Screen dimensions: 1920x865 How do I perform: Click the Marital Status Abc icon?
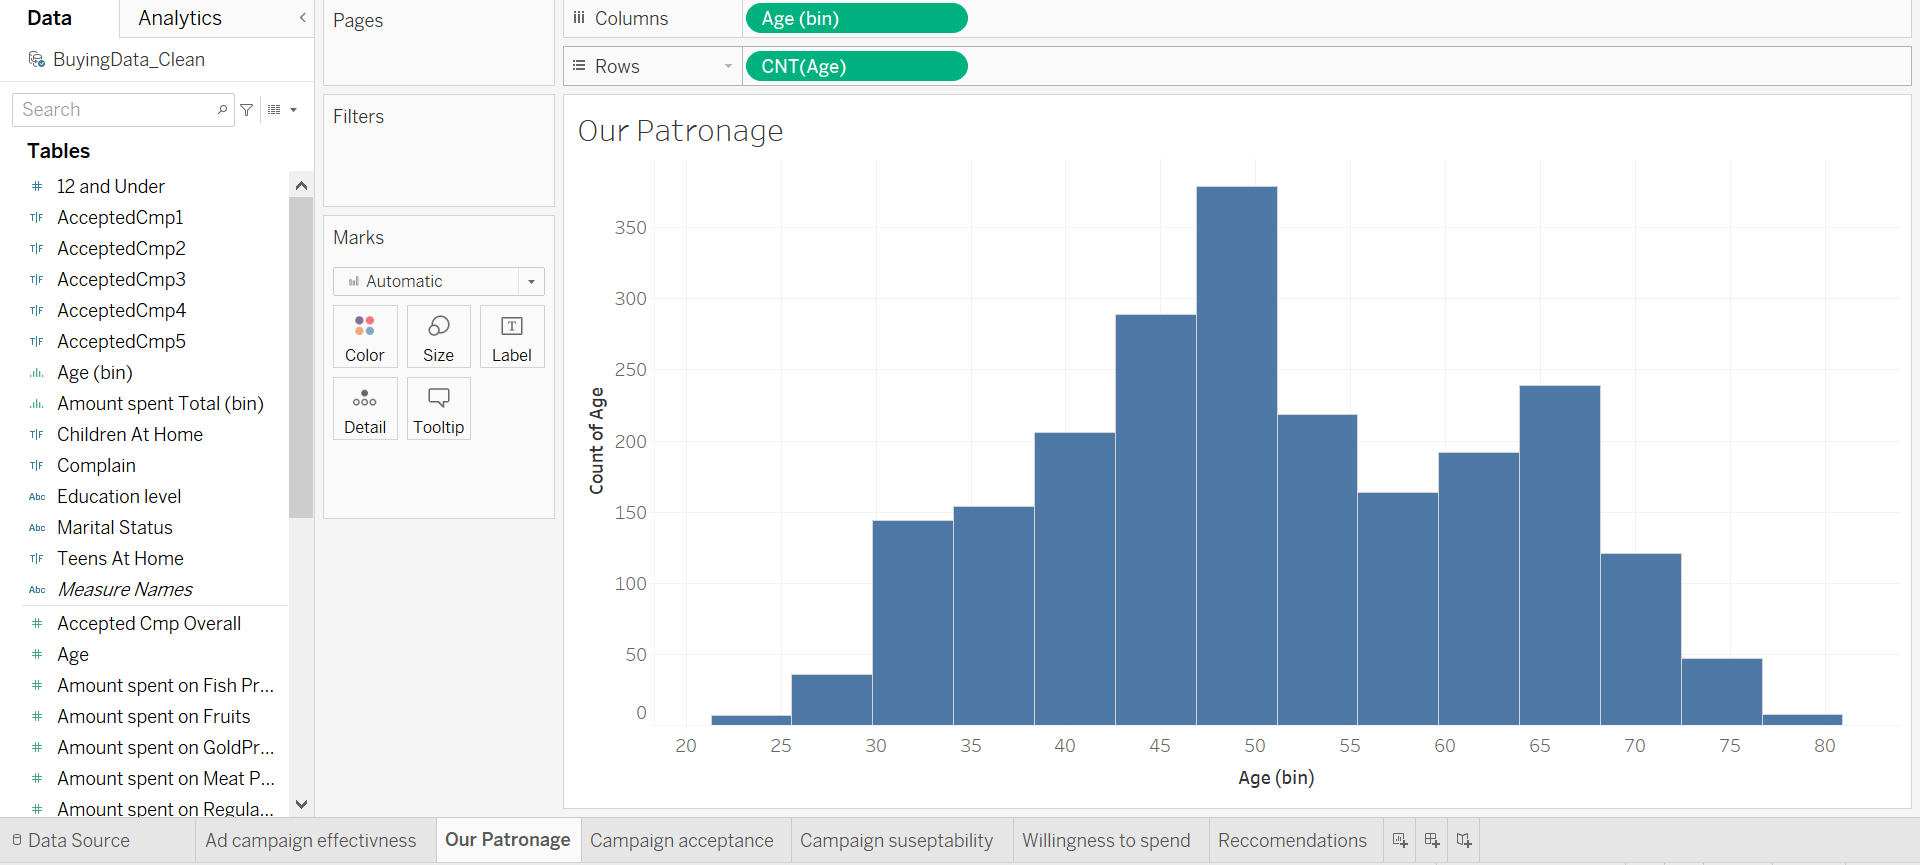(37, 528)
